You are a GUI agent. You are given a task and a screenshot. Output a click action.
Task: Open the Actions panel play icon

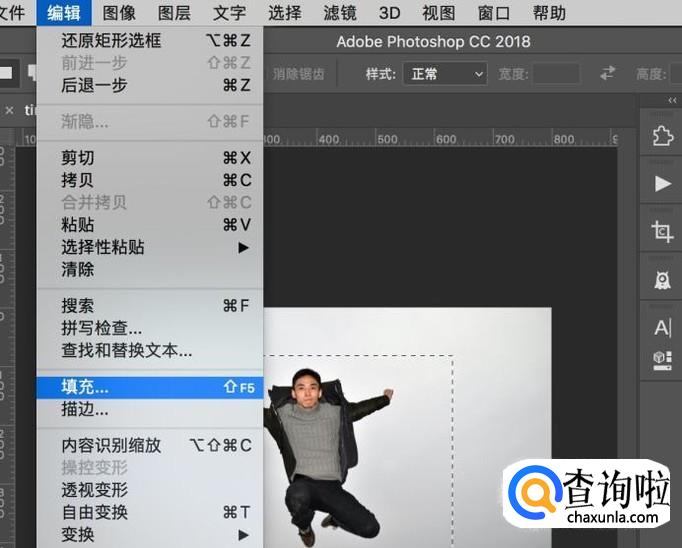pos(662,183)
